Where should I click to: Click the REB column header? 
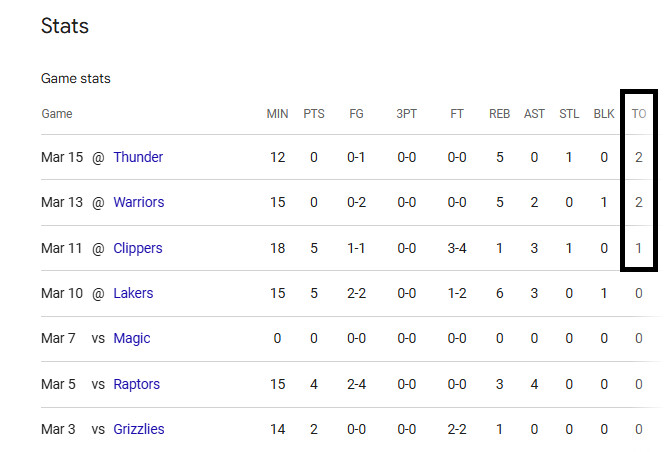500,114
